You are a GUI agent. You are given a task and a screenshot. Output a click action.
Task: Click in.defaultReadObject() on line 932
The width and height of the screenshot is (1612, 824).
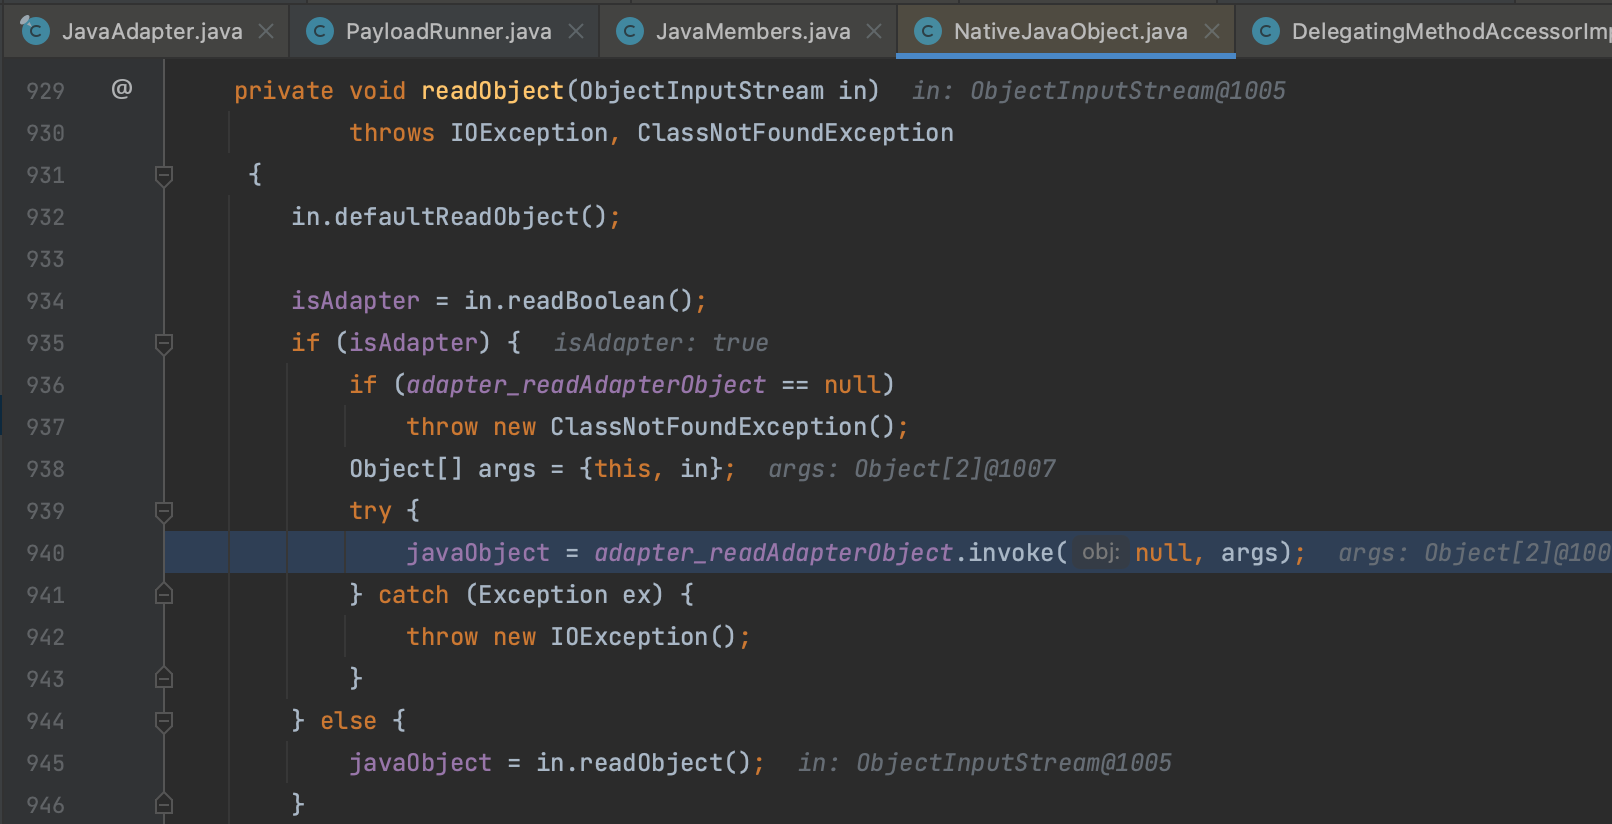(449, 217)
